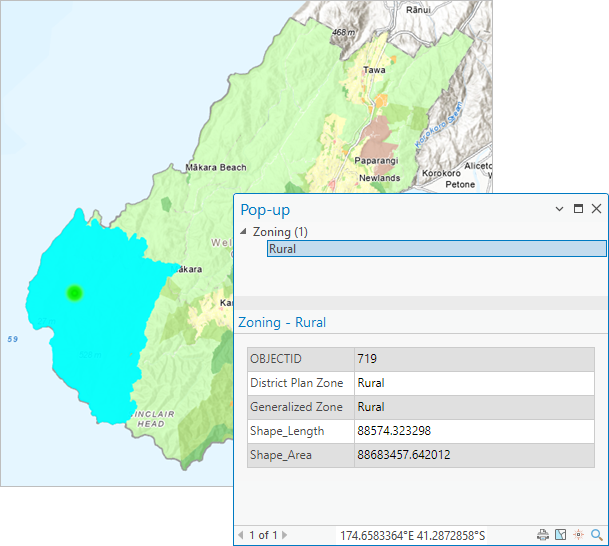The image size is (609, 546).
Task: Click the Tawa label on the map
Action: coord(374,70)
